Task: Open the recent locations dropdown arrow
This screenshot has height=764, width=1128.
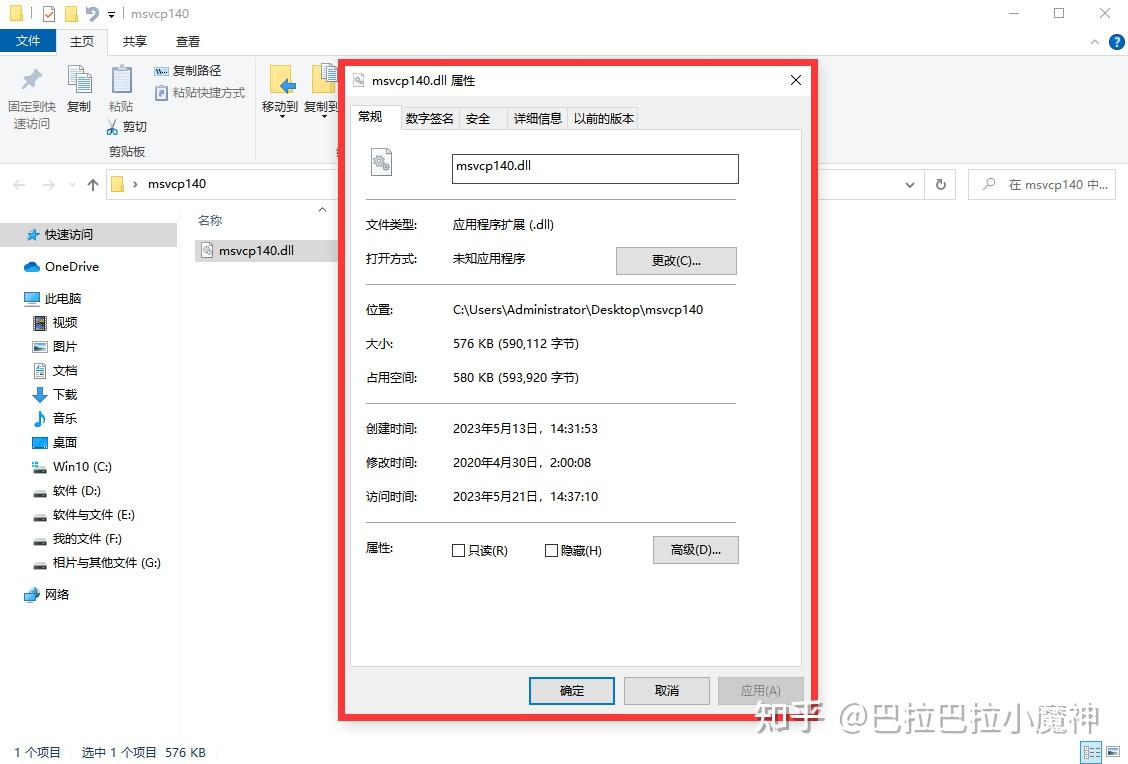Action: click(x=72, y=185)
